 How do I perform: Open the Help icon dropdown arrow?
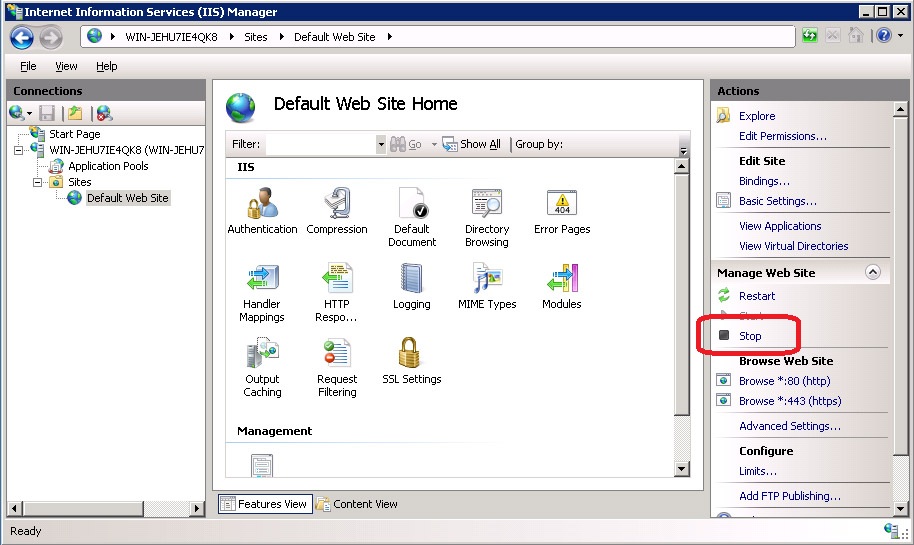tap(901, 36)
